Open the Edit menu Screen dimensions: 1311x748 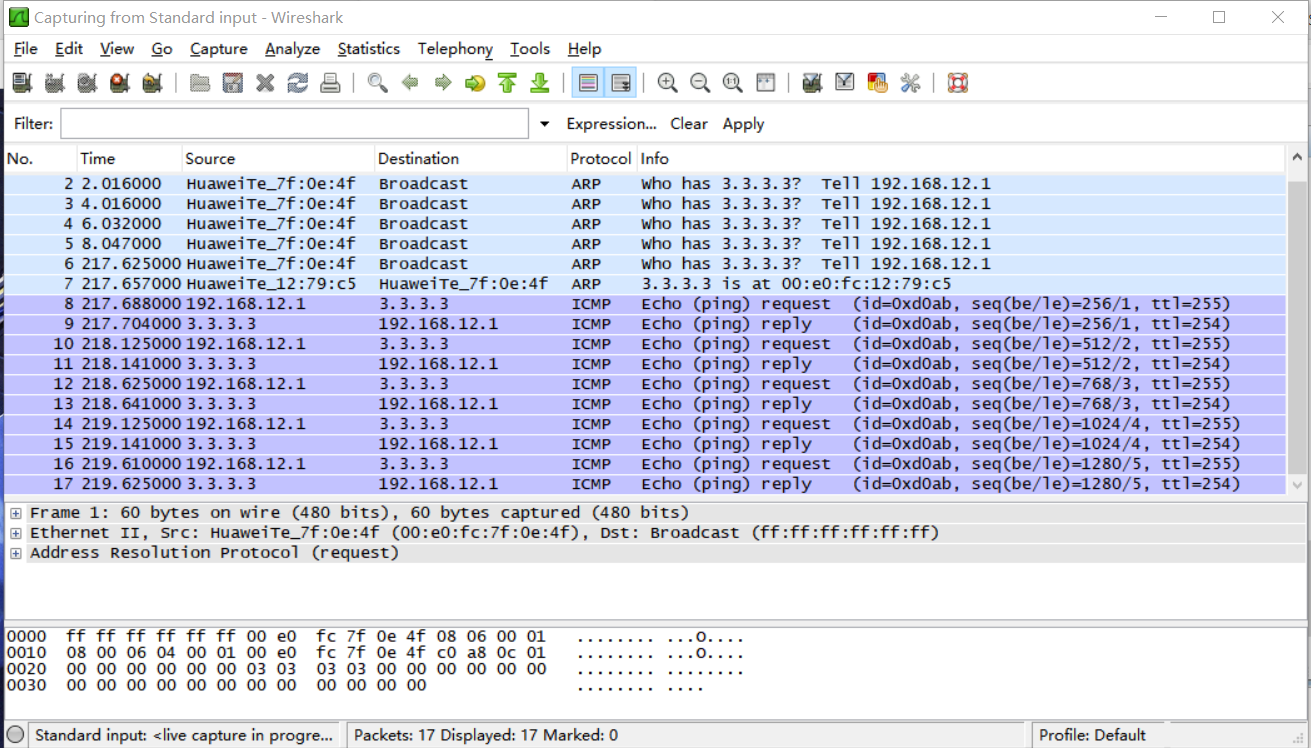click(69, 49)
